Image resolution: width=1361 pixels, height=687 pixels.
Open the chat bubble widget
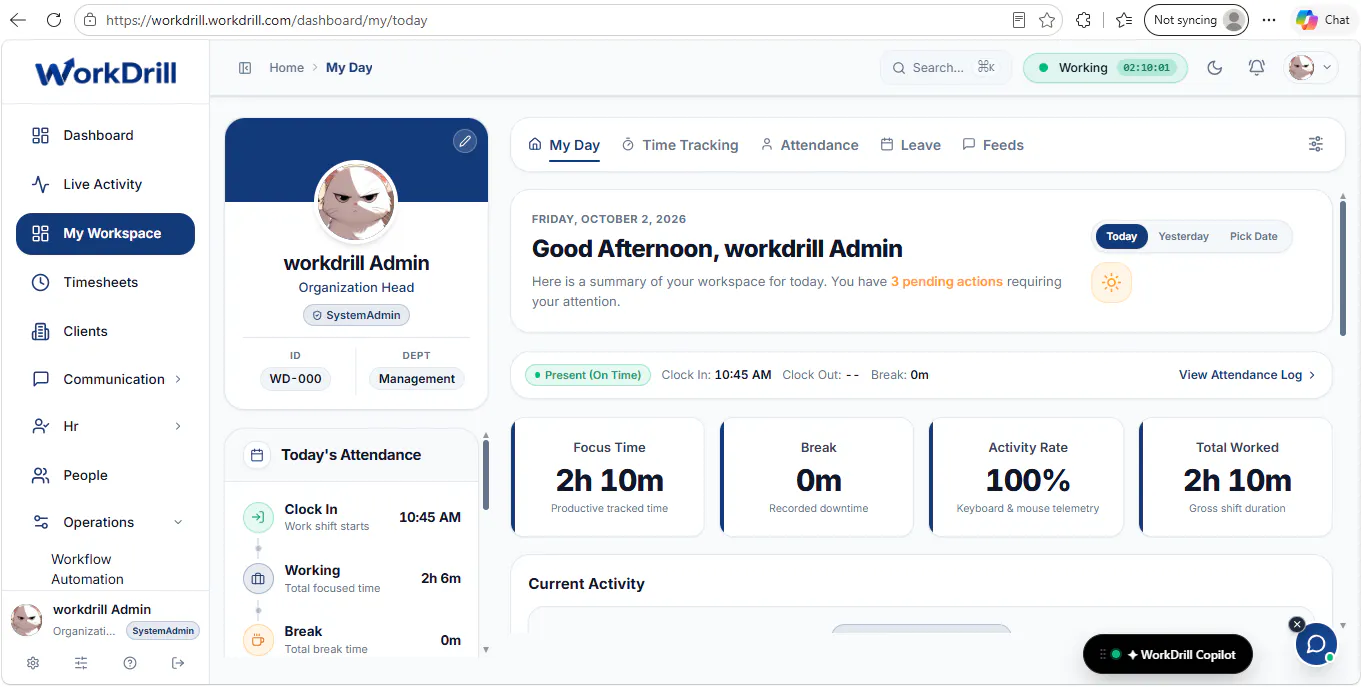pos(1316,644)
